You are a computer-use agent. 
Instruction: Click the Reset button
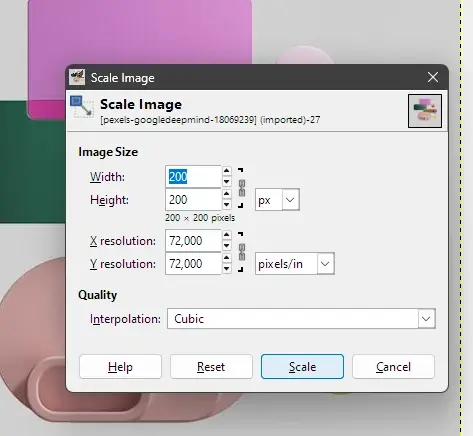(x=211, y=367)
